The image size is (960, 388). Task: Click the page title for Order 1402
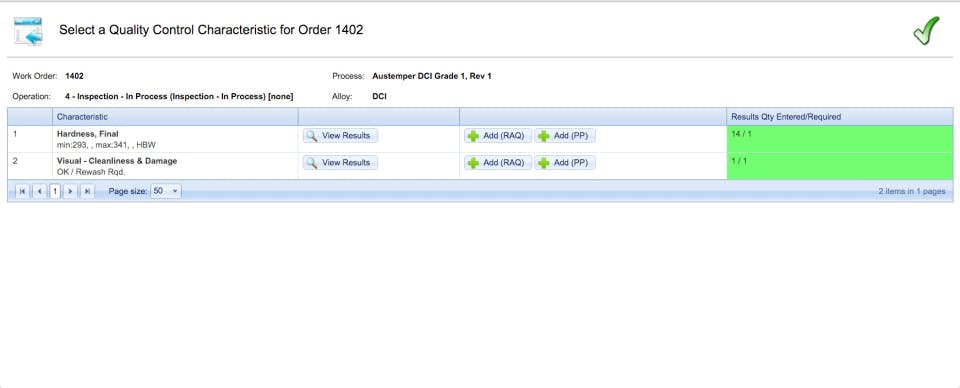(x=211, y=30)
